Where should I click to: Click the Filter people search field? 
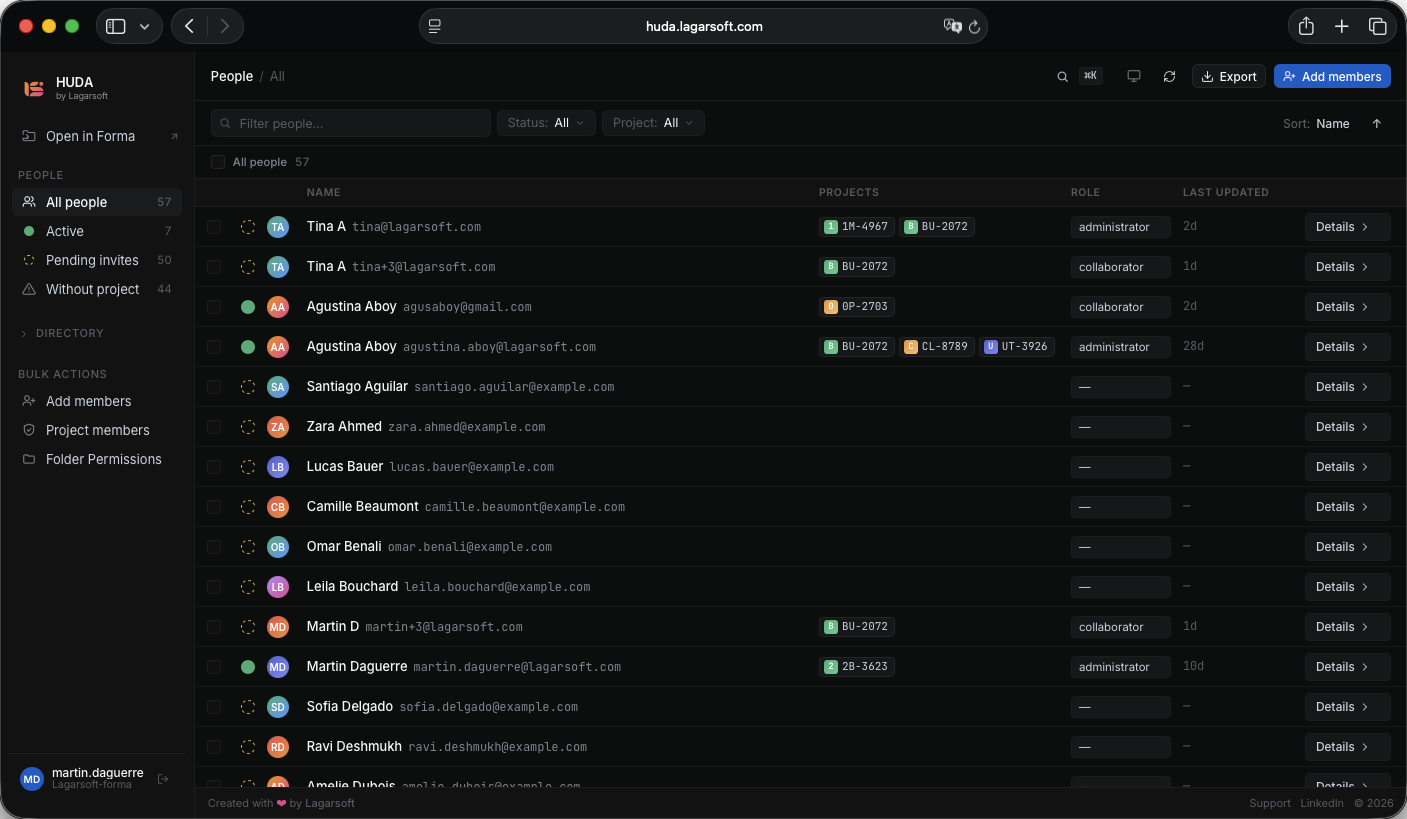click(x=351, y=123)
